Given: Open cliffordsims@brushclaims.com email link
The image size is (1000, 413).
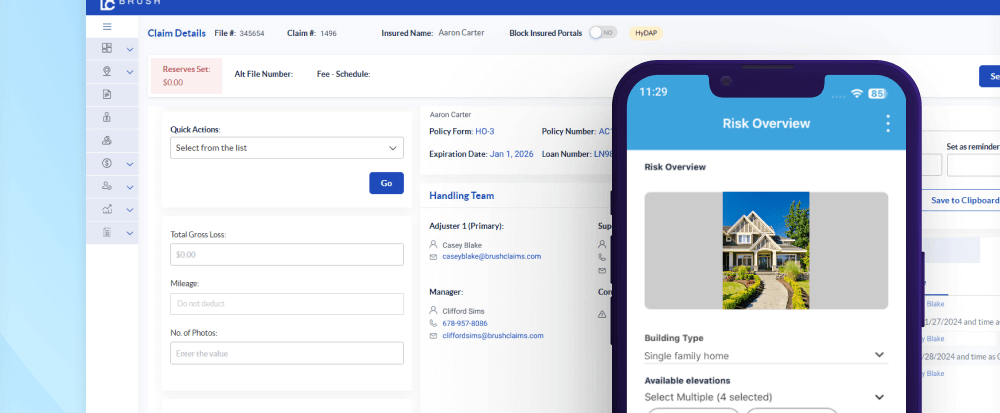Looking at the screenshot, I should (x=493, y=335).
